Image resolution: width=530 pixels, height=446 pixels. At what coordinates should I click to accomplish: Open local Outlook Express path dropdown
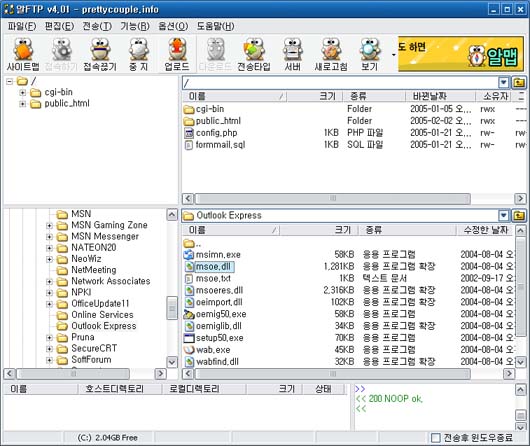click(503, 215)
